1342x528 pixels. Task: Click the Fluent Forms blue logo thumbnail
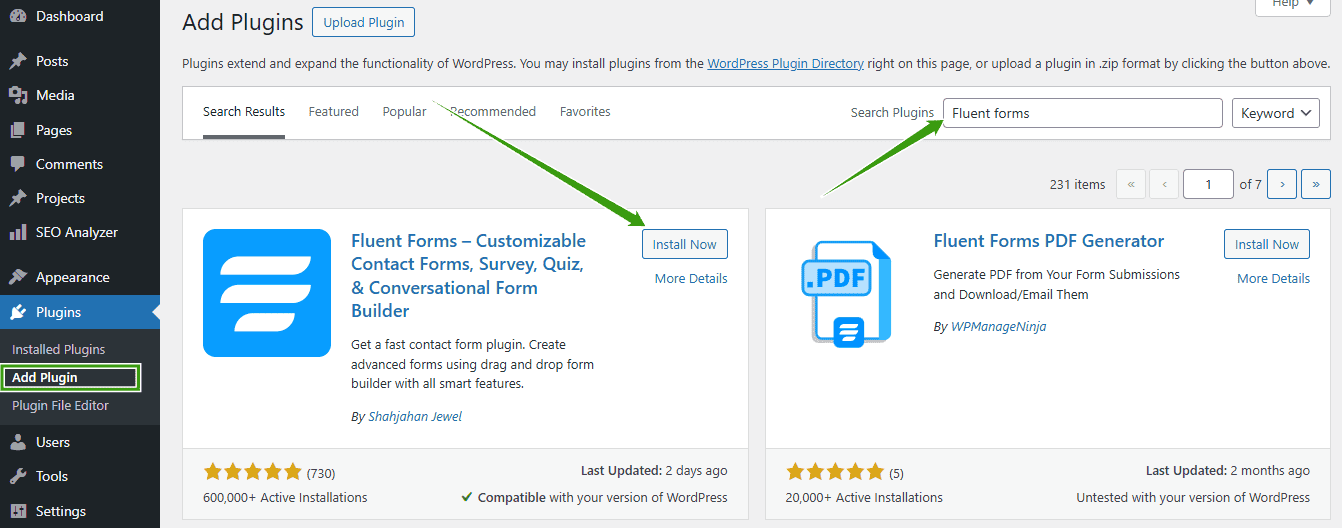[x=267, y=293]
